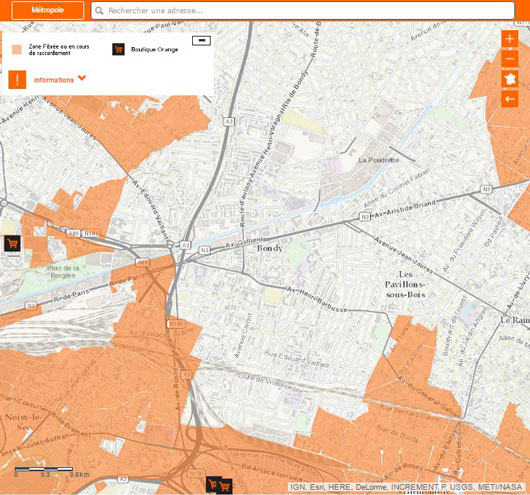The height and width of the screenshot is (495, 530).
Task: Click the Bd-Alsace-lorraine street label
Action: (x=272, y=473)
